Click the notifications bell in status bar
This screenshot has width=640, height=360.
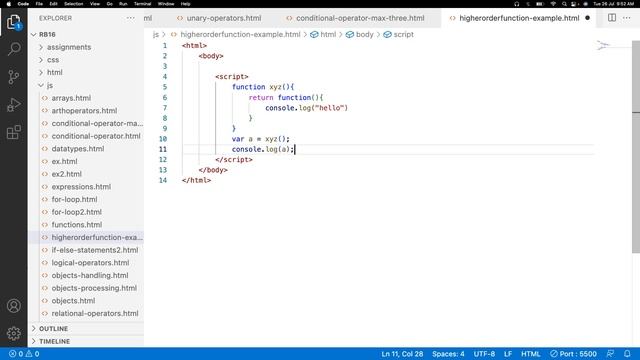[x=627, y=354]
